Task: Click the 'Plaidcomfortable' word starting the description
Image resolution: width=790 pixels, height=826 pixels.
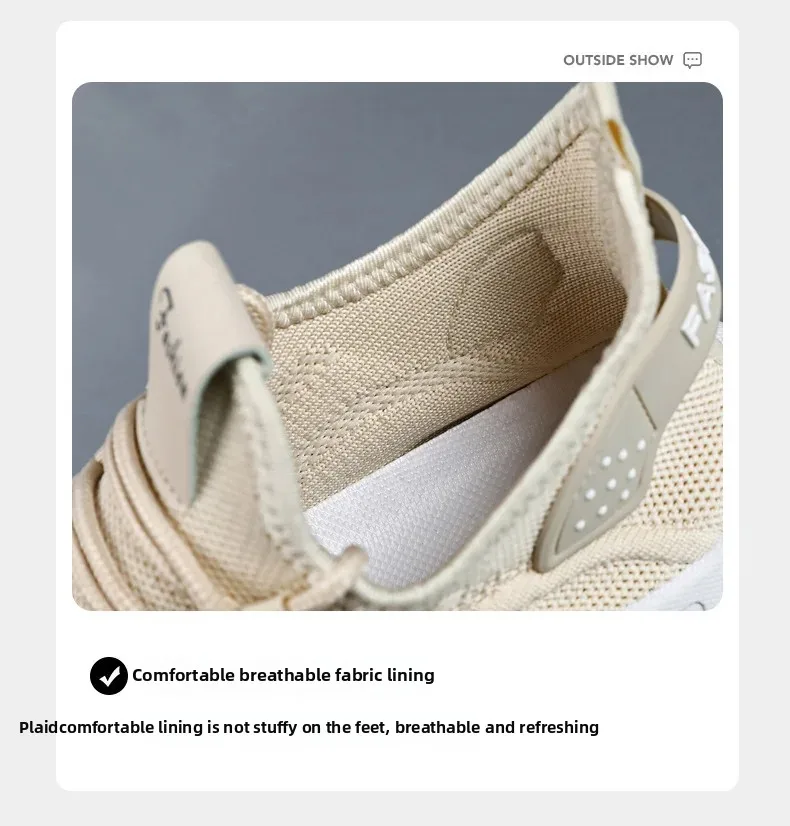Action: coord(89,727)
